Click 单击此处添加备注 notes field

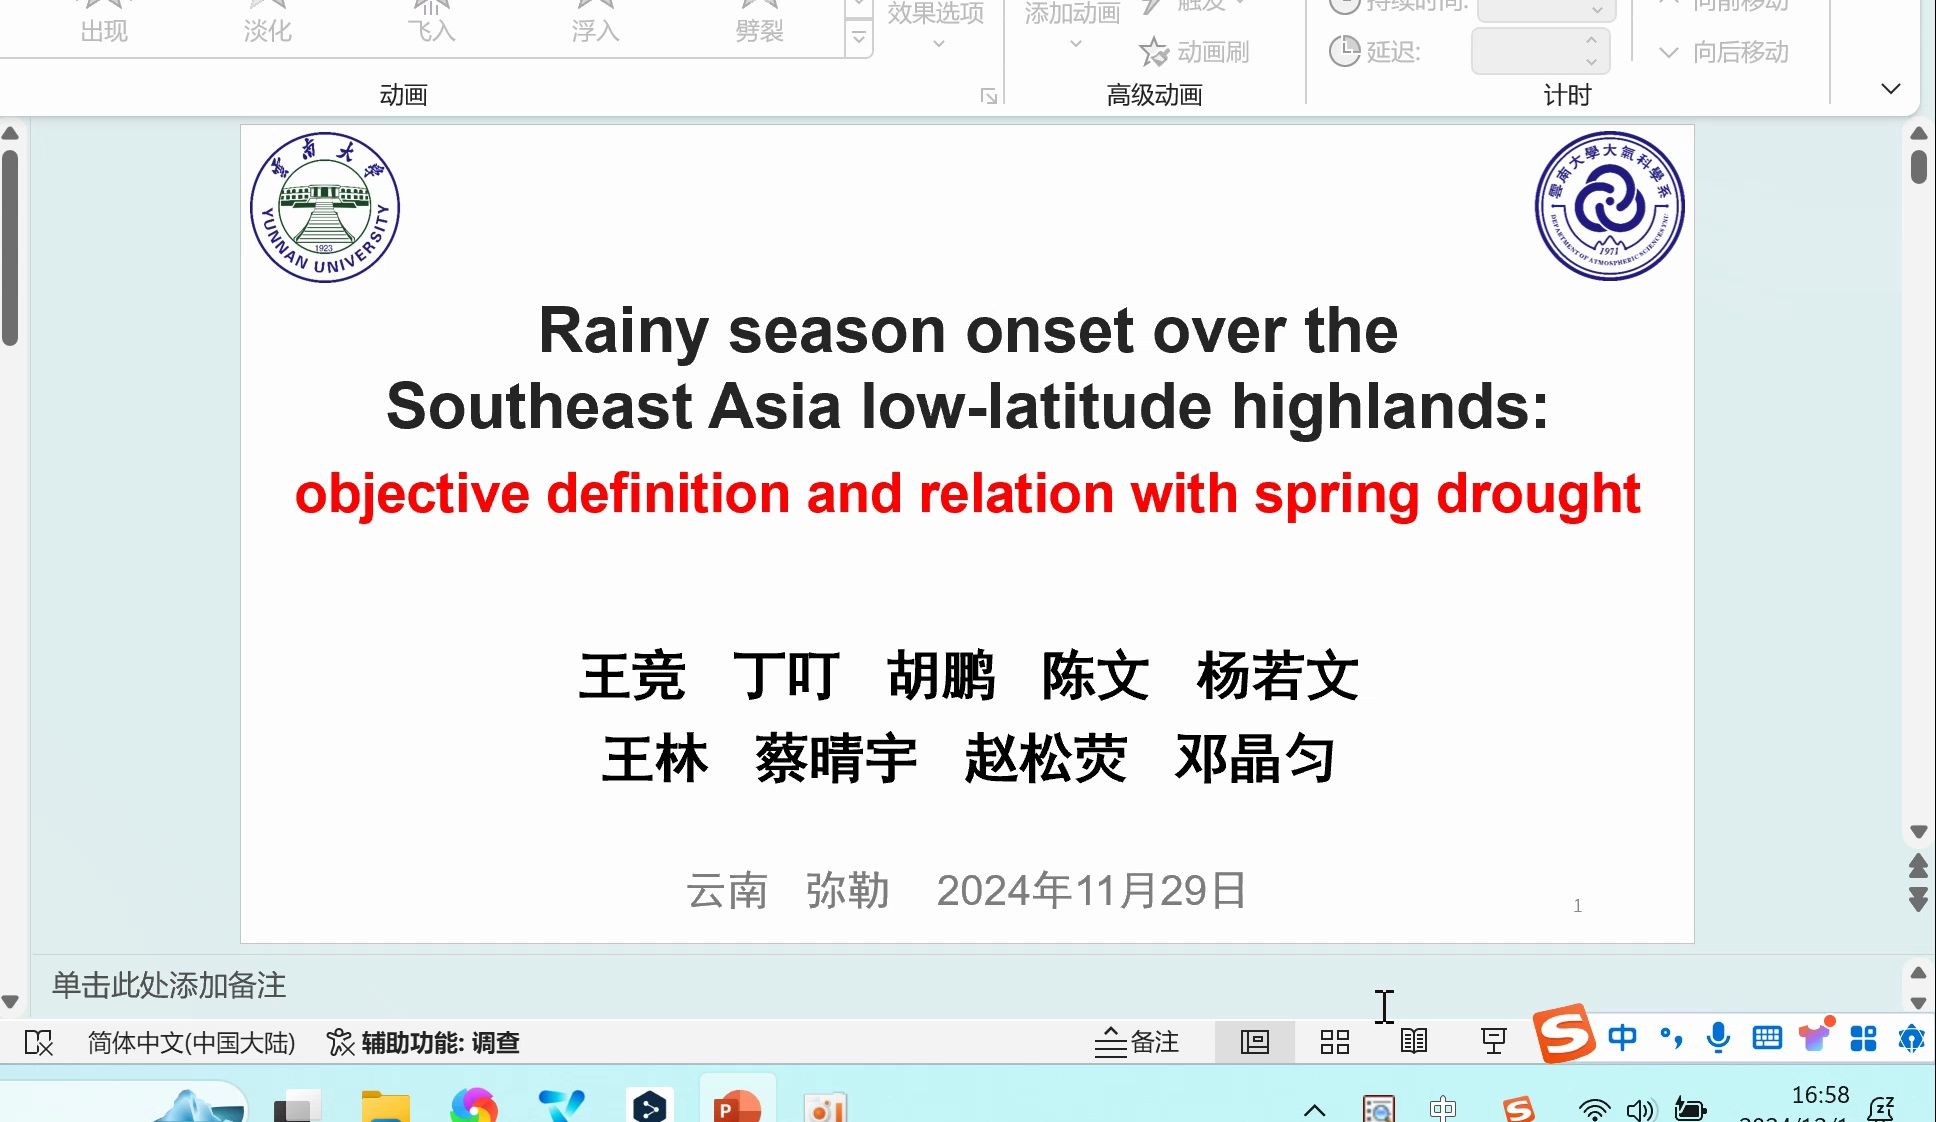pyautogui.click(x=169, y=986)
